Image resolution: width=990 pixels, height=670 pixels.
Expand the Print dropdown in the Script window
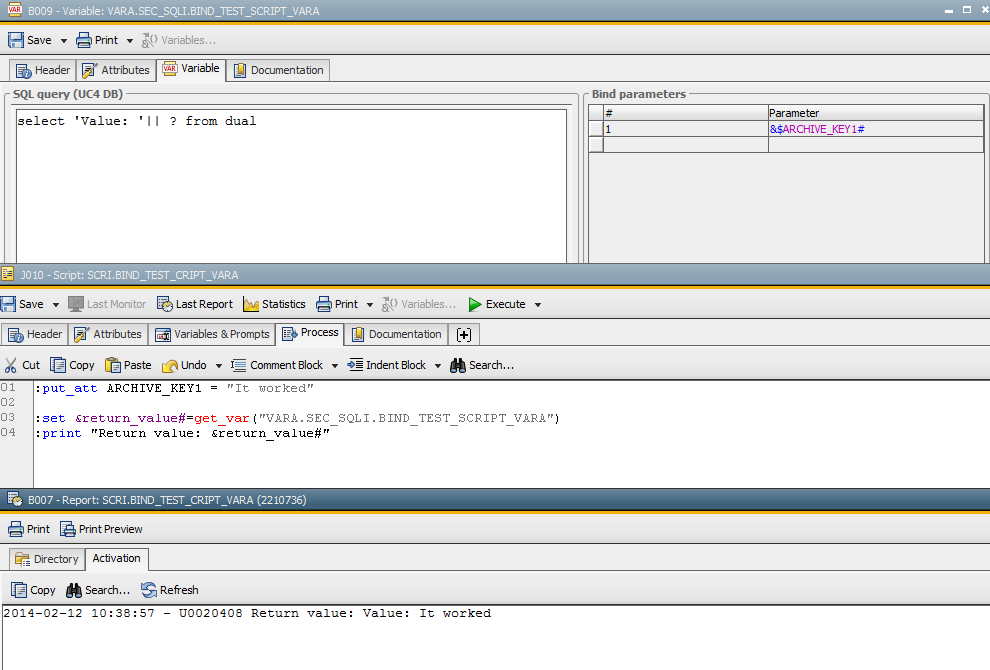point(369,304)
